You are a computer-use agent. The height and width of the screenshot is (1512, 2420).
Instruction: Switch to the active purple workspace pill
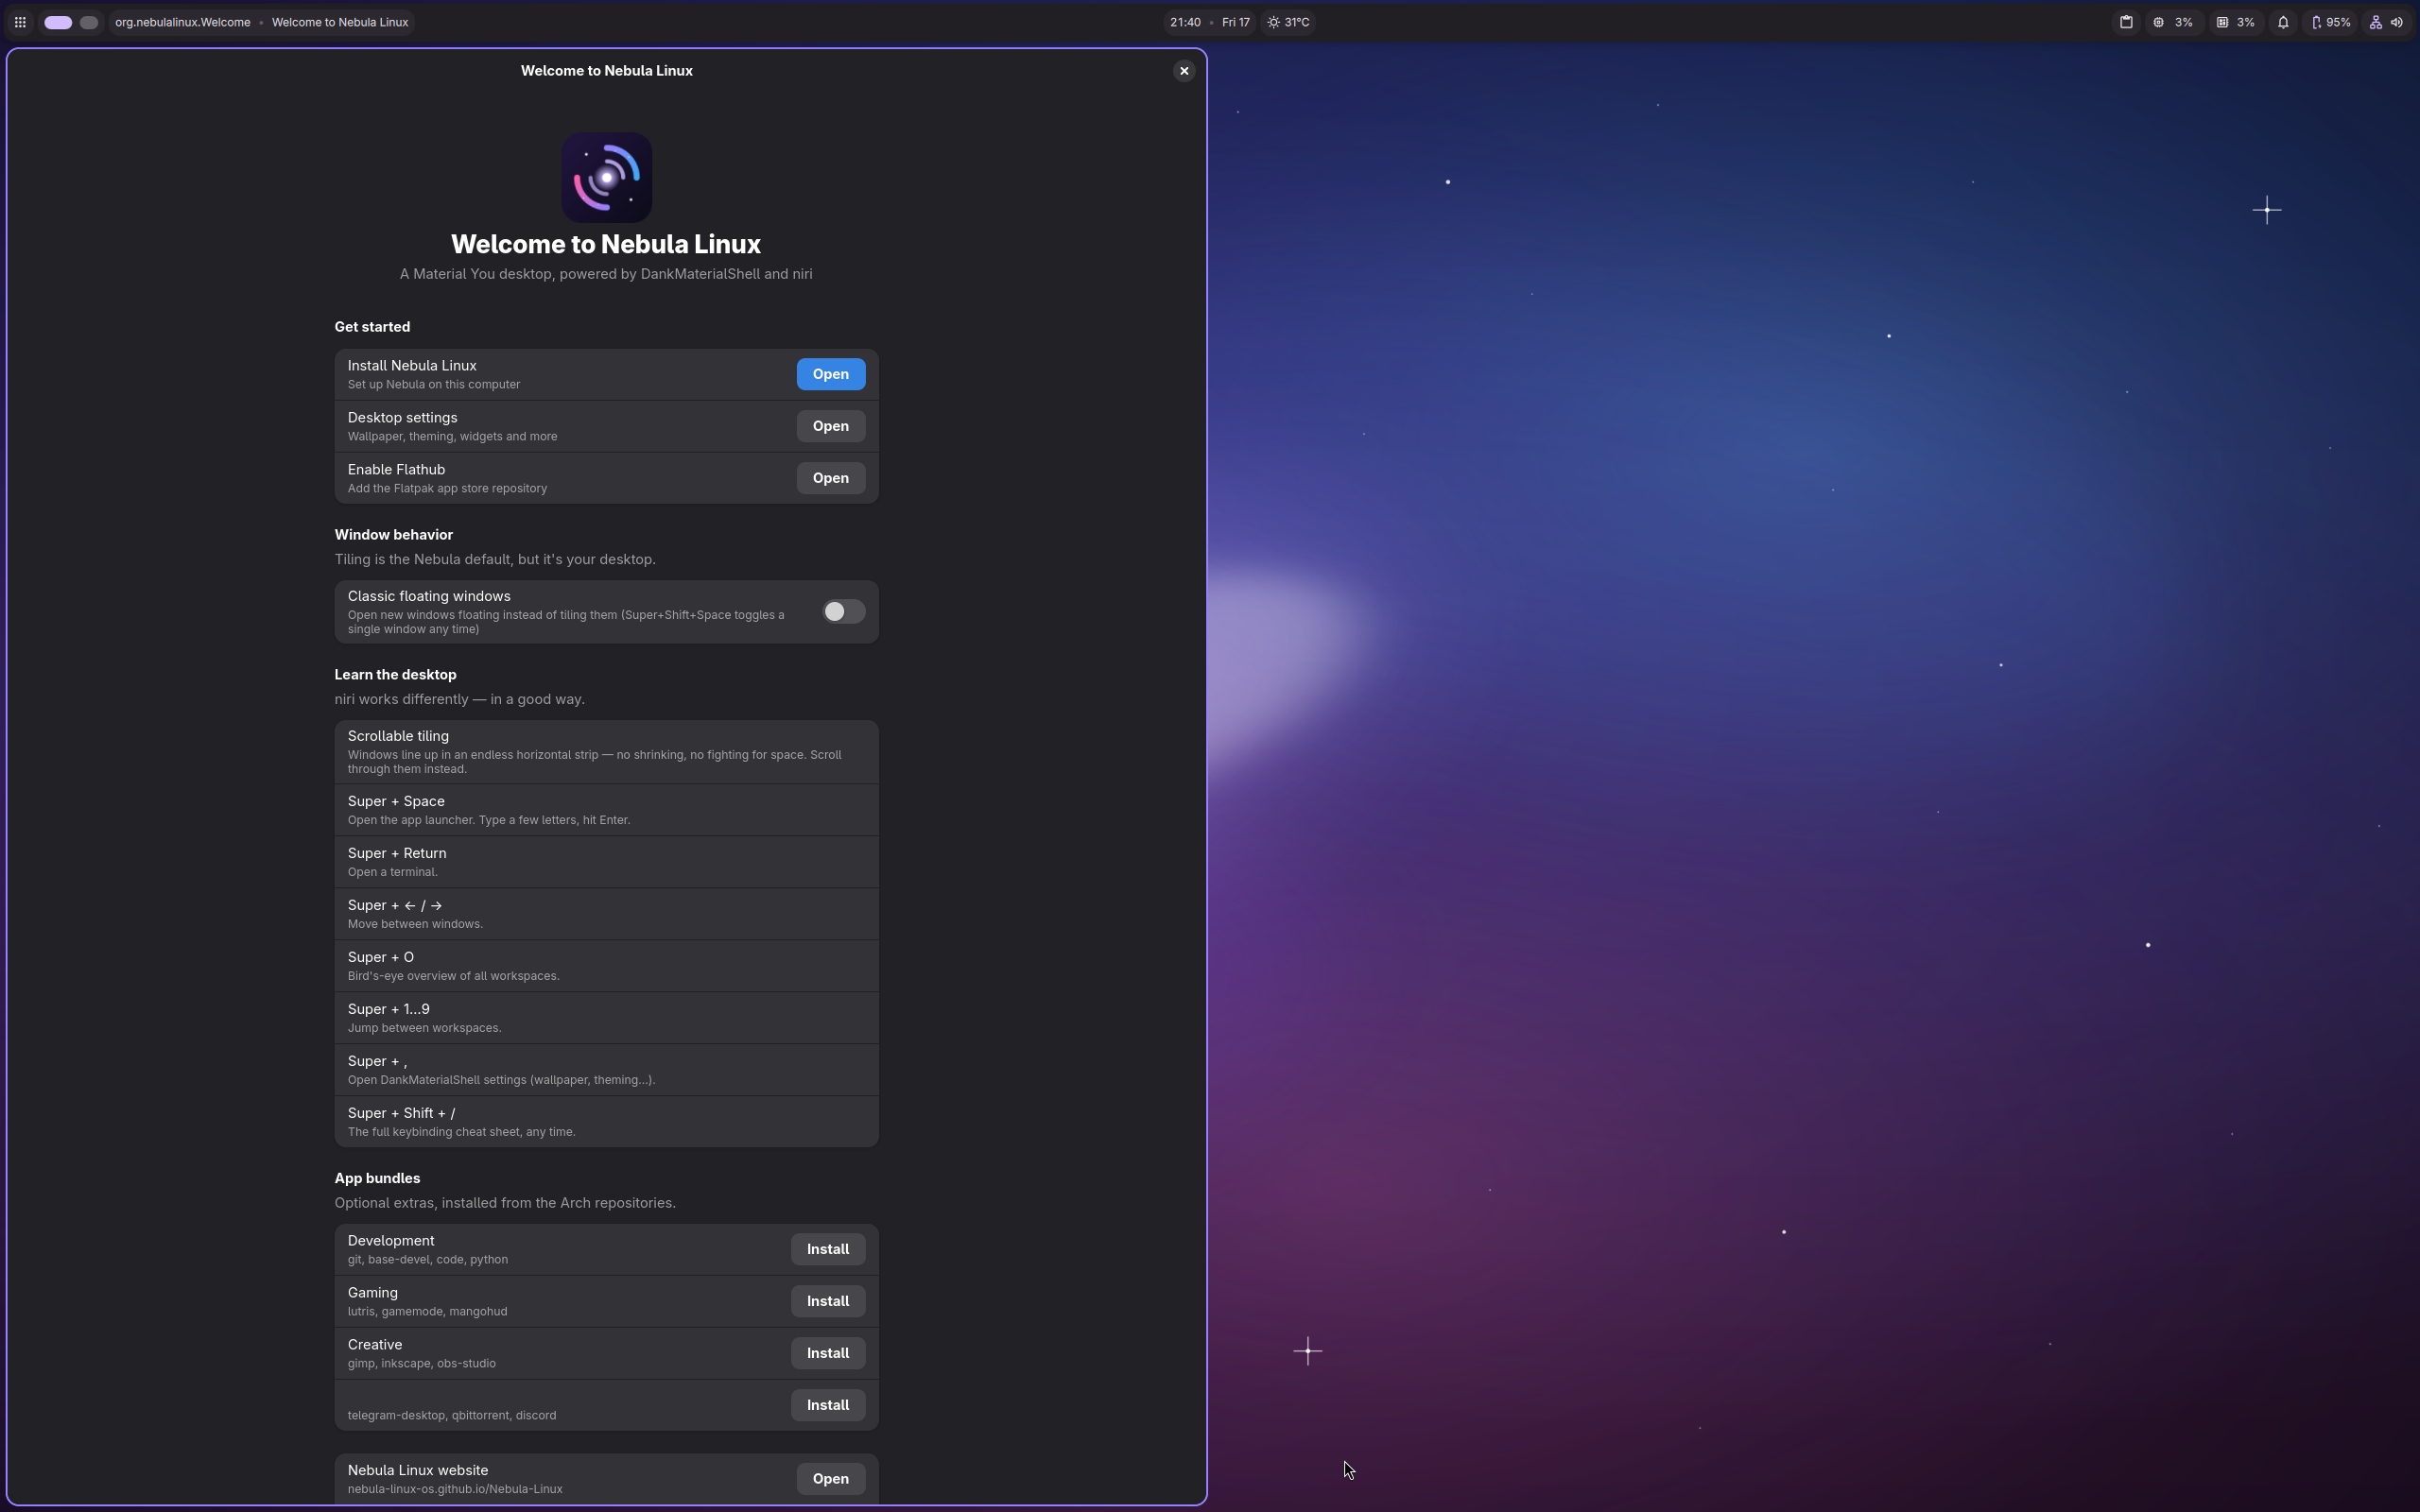[58, 22]
